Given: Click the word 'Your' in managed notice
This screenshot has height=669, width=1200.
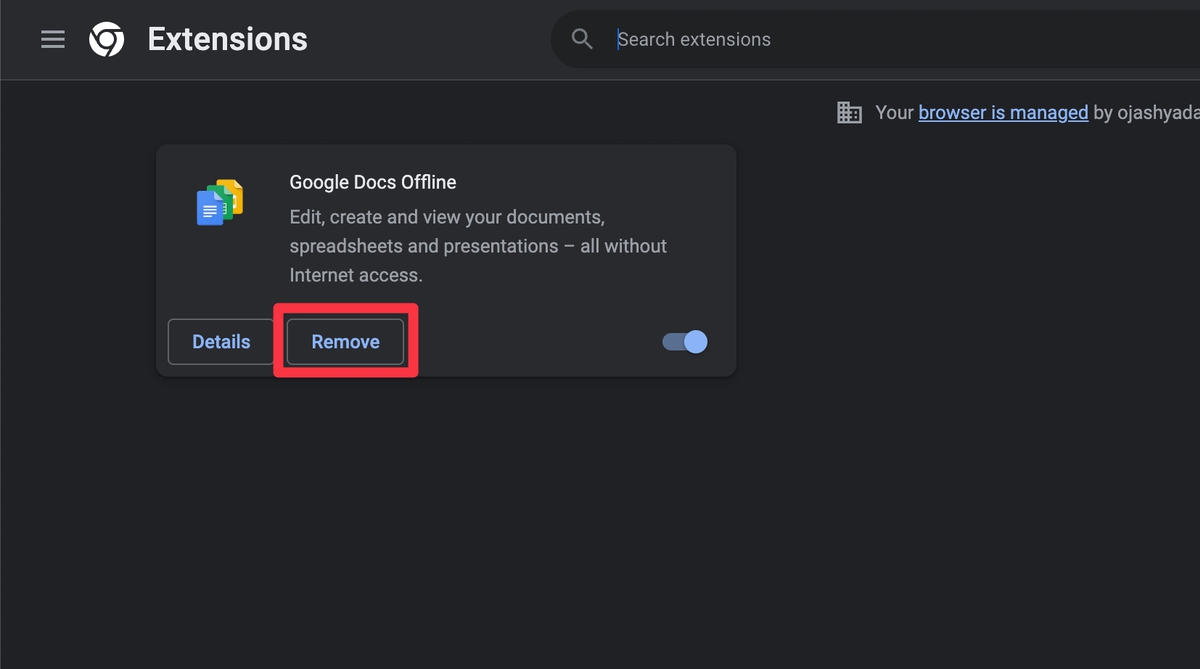Looking at the screenshot, I should 894,112.
